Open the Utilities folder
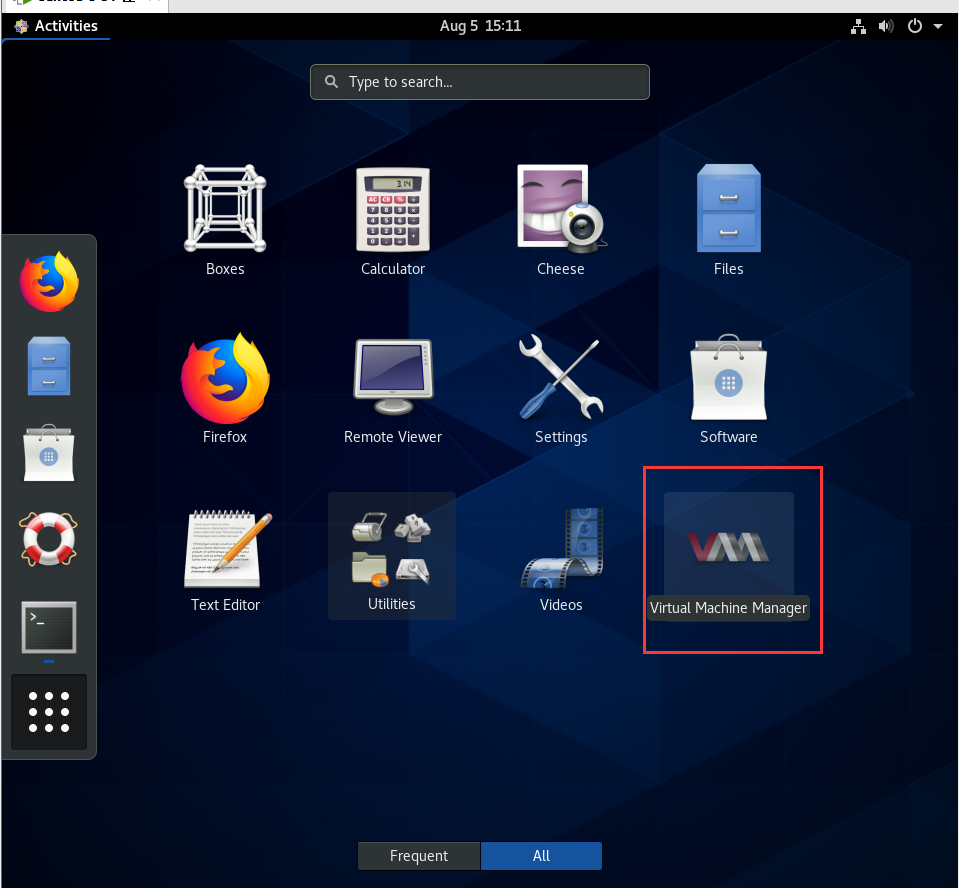The width and height of the screenshot is (959, 888). point(391,555)
